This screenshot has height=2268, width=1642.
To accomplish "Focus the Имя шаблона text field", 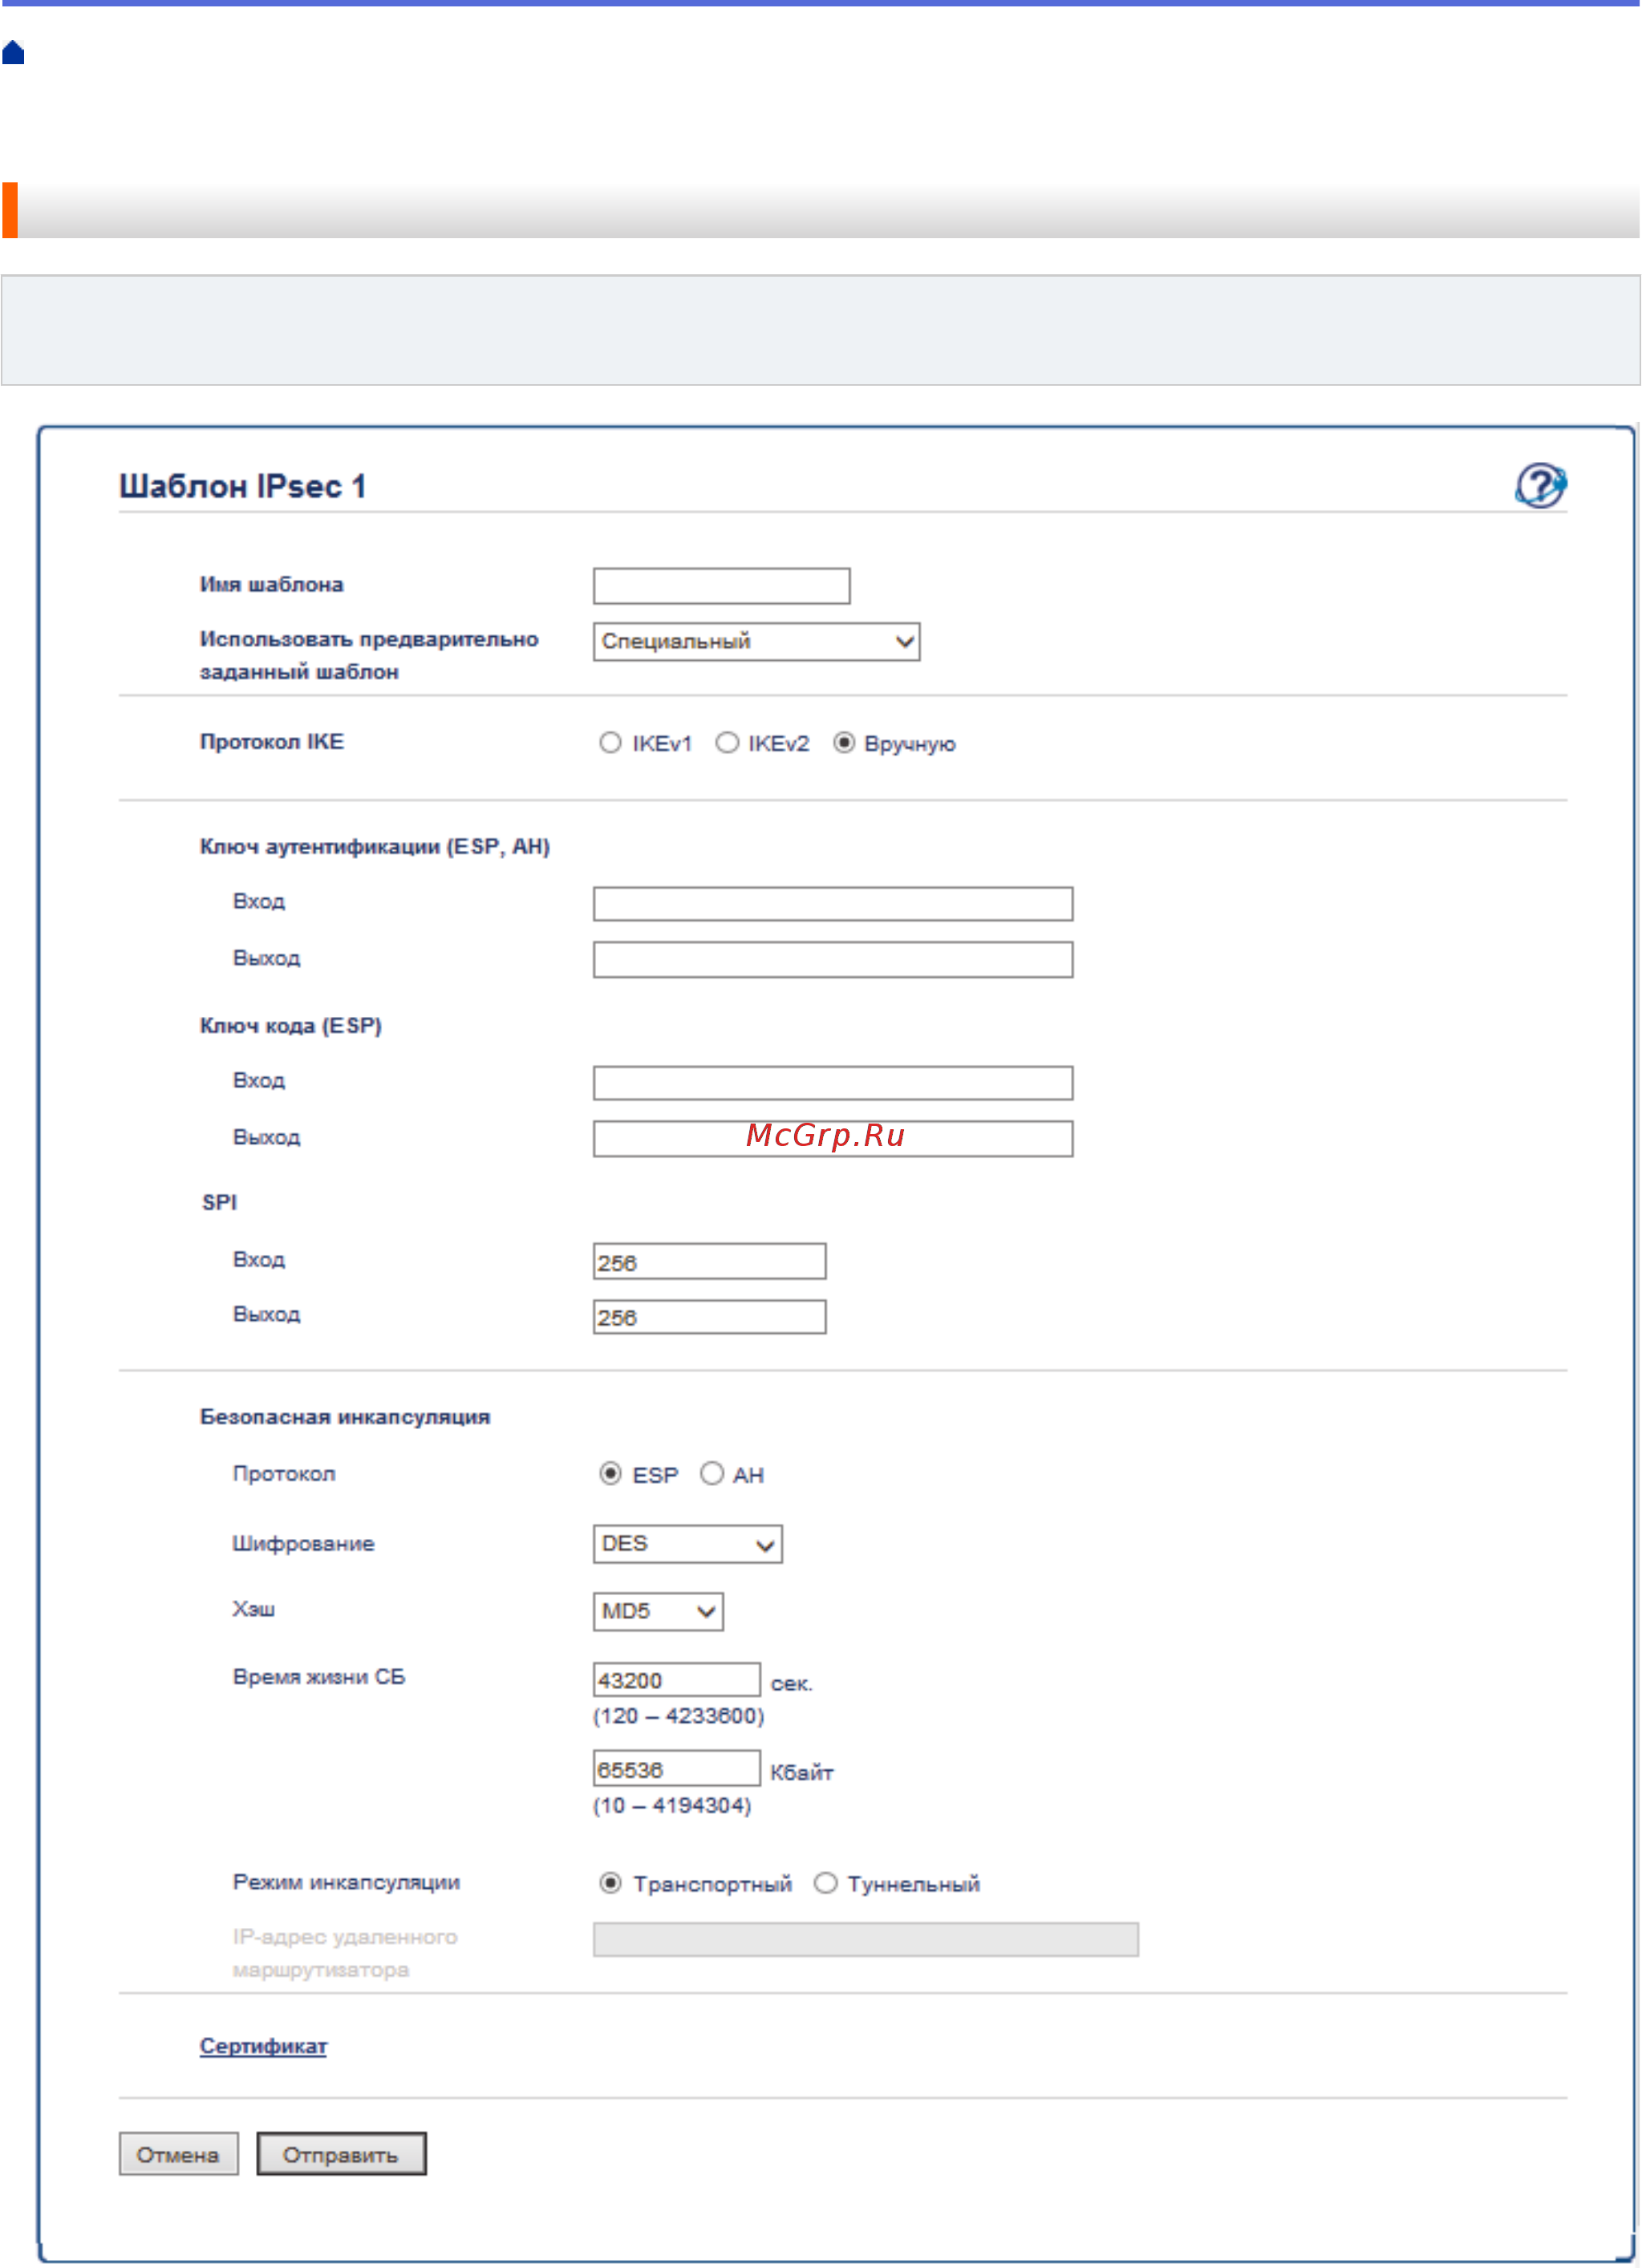I will coord(721,586).
